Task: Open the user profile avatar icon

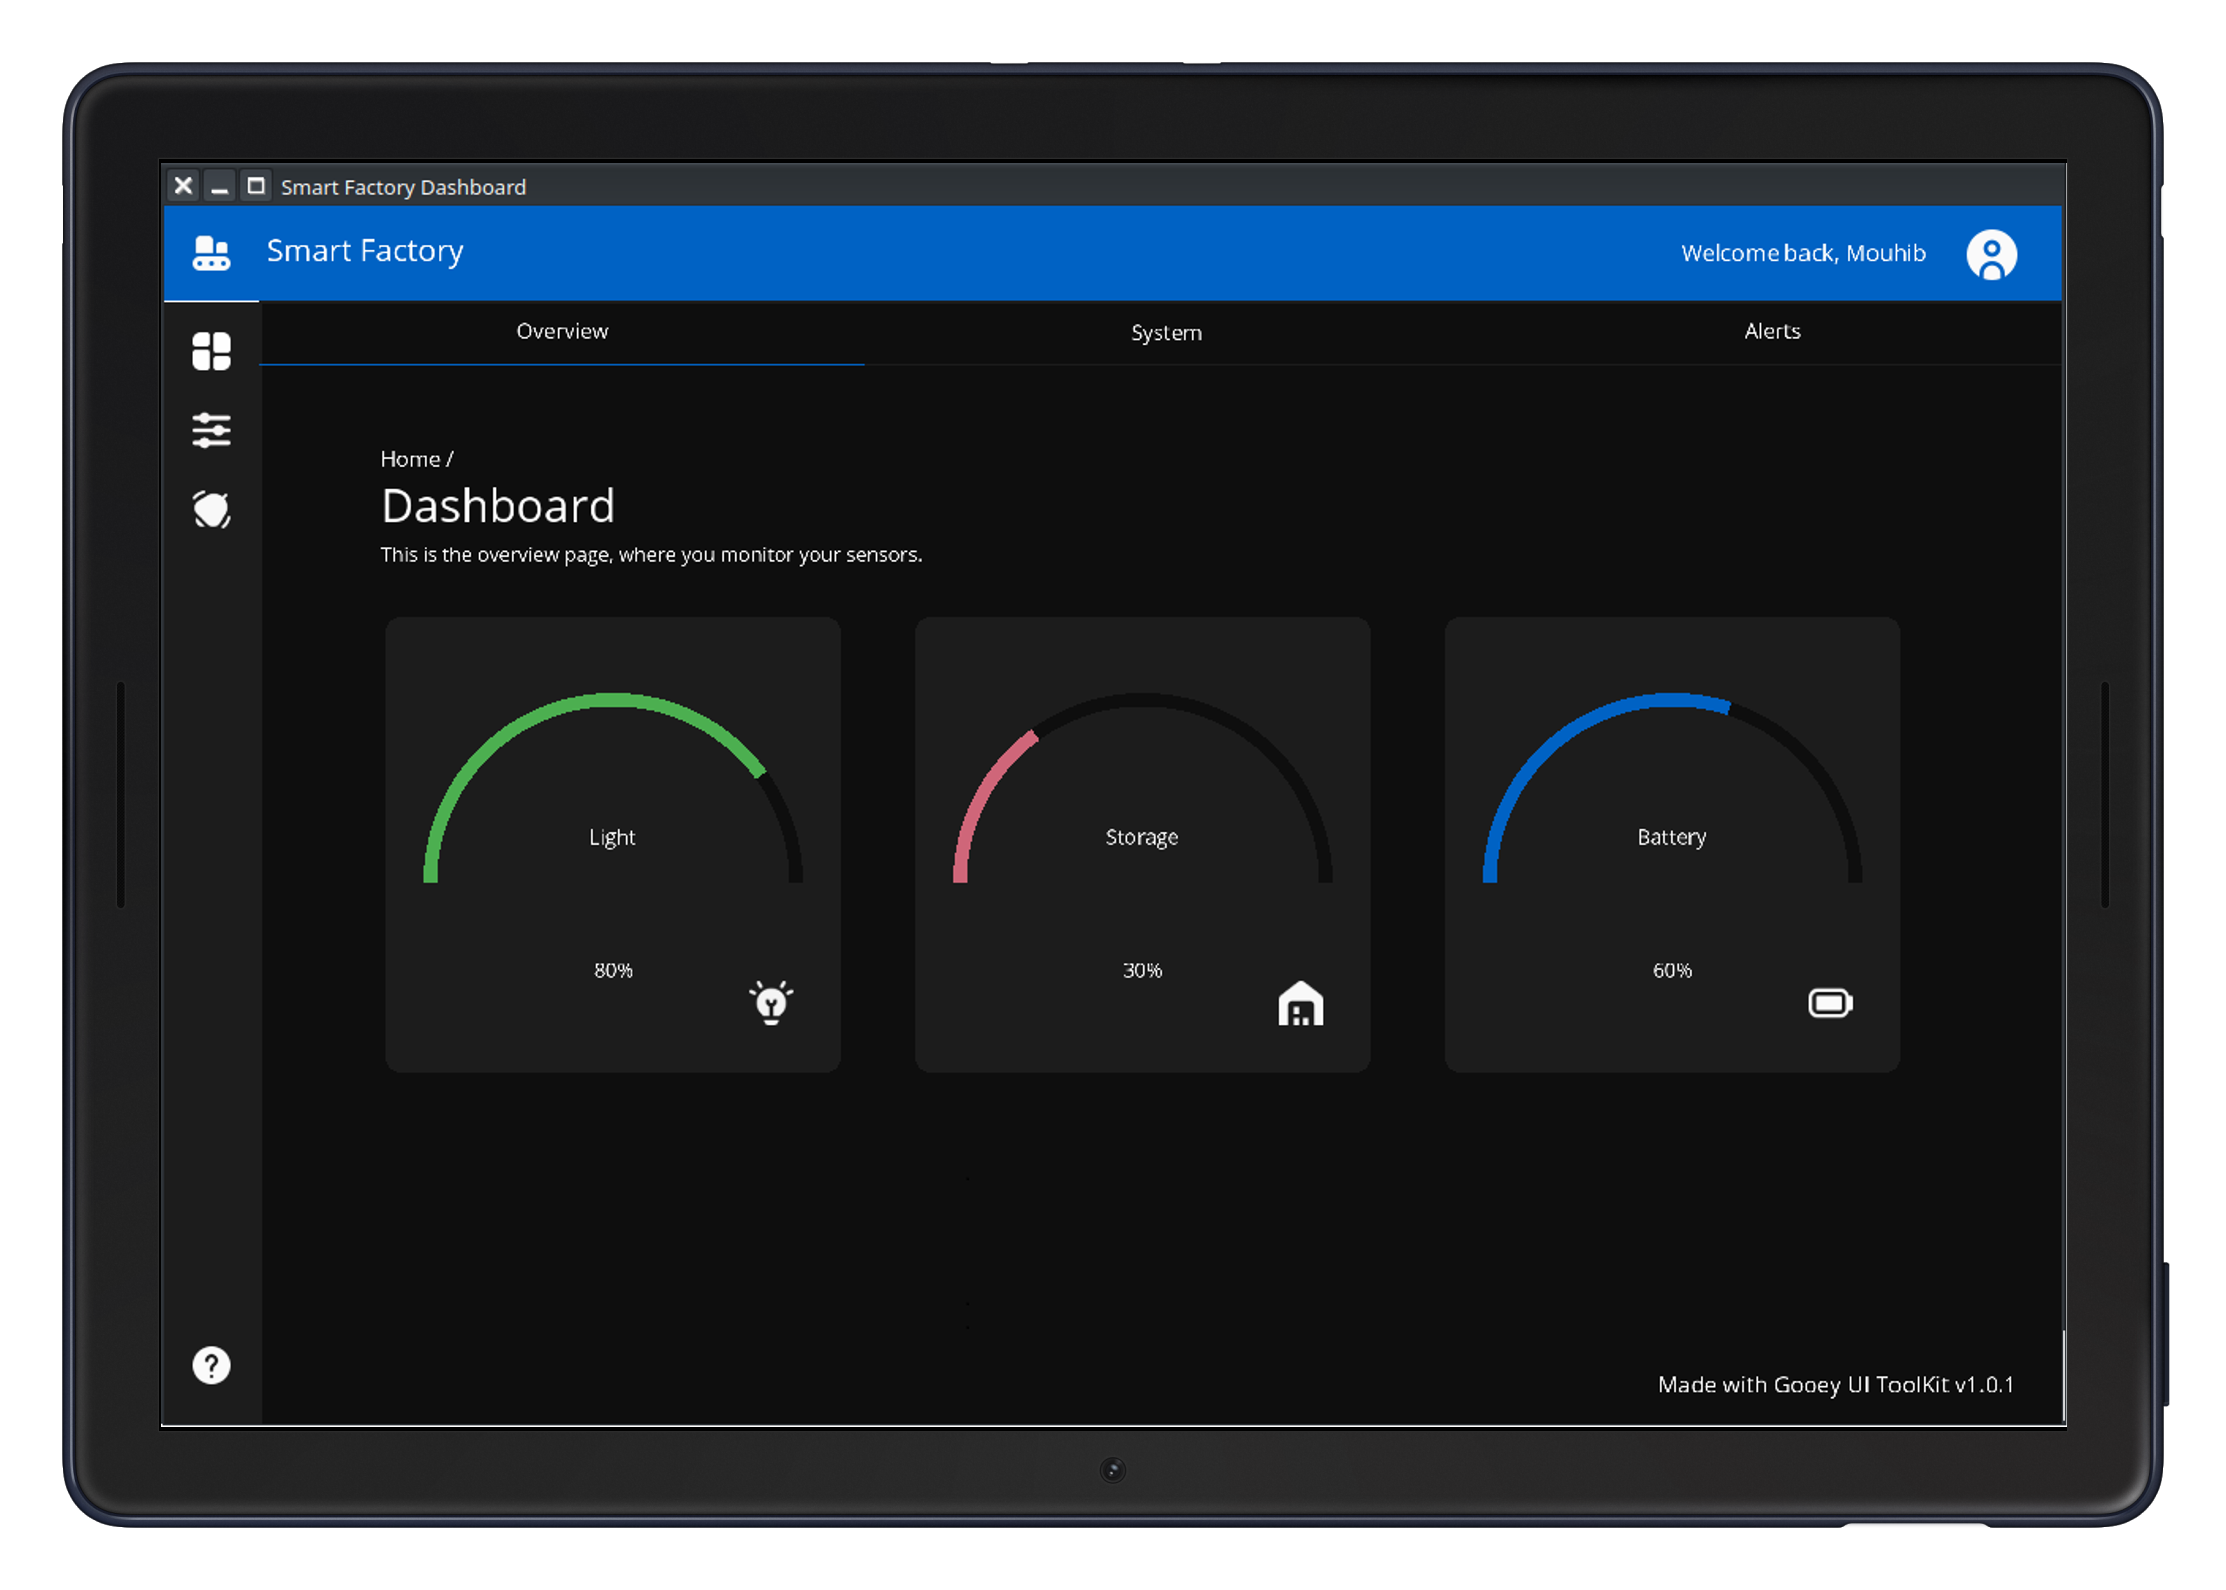Action: 1991,255
